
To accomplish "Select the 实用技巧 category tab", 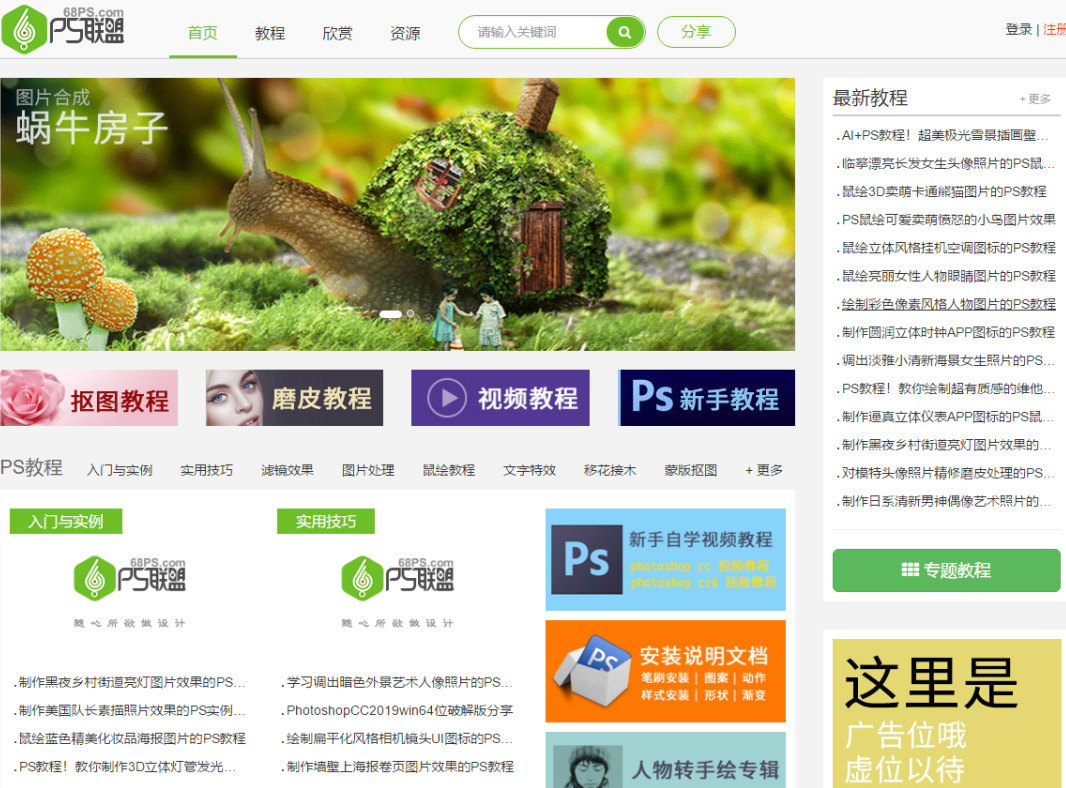I will point(207,470).
